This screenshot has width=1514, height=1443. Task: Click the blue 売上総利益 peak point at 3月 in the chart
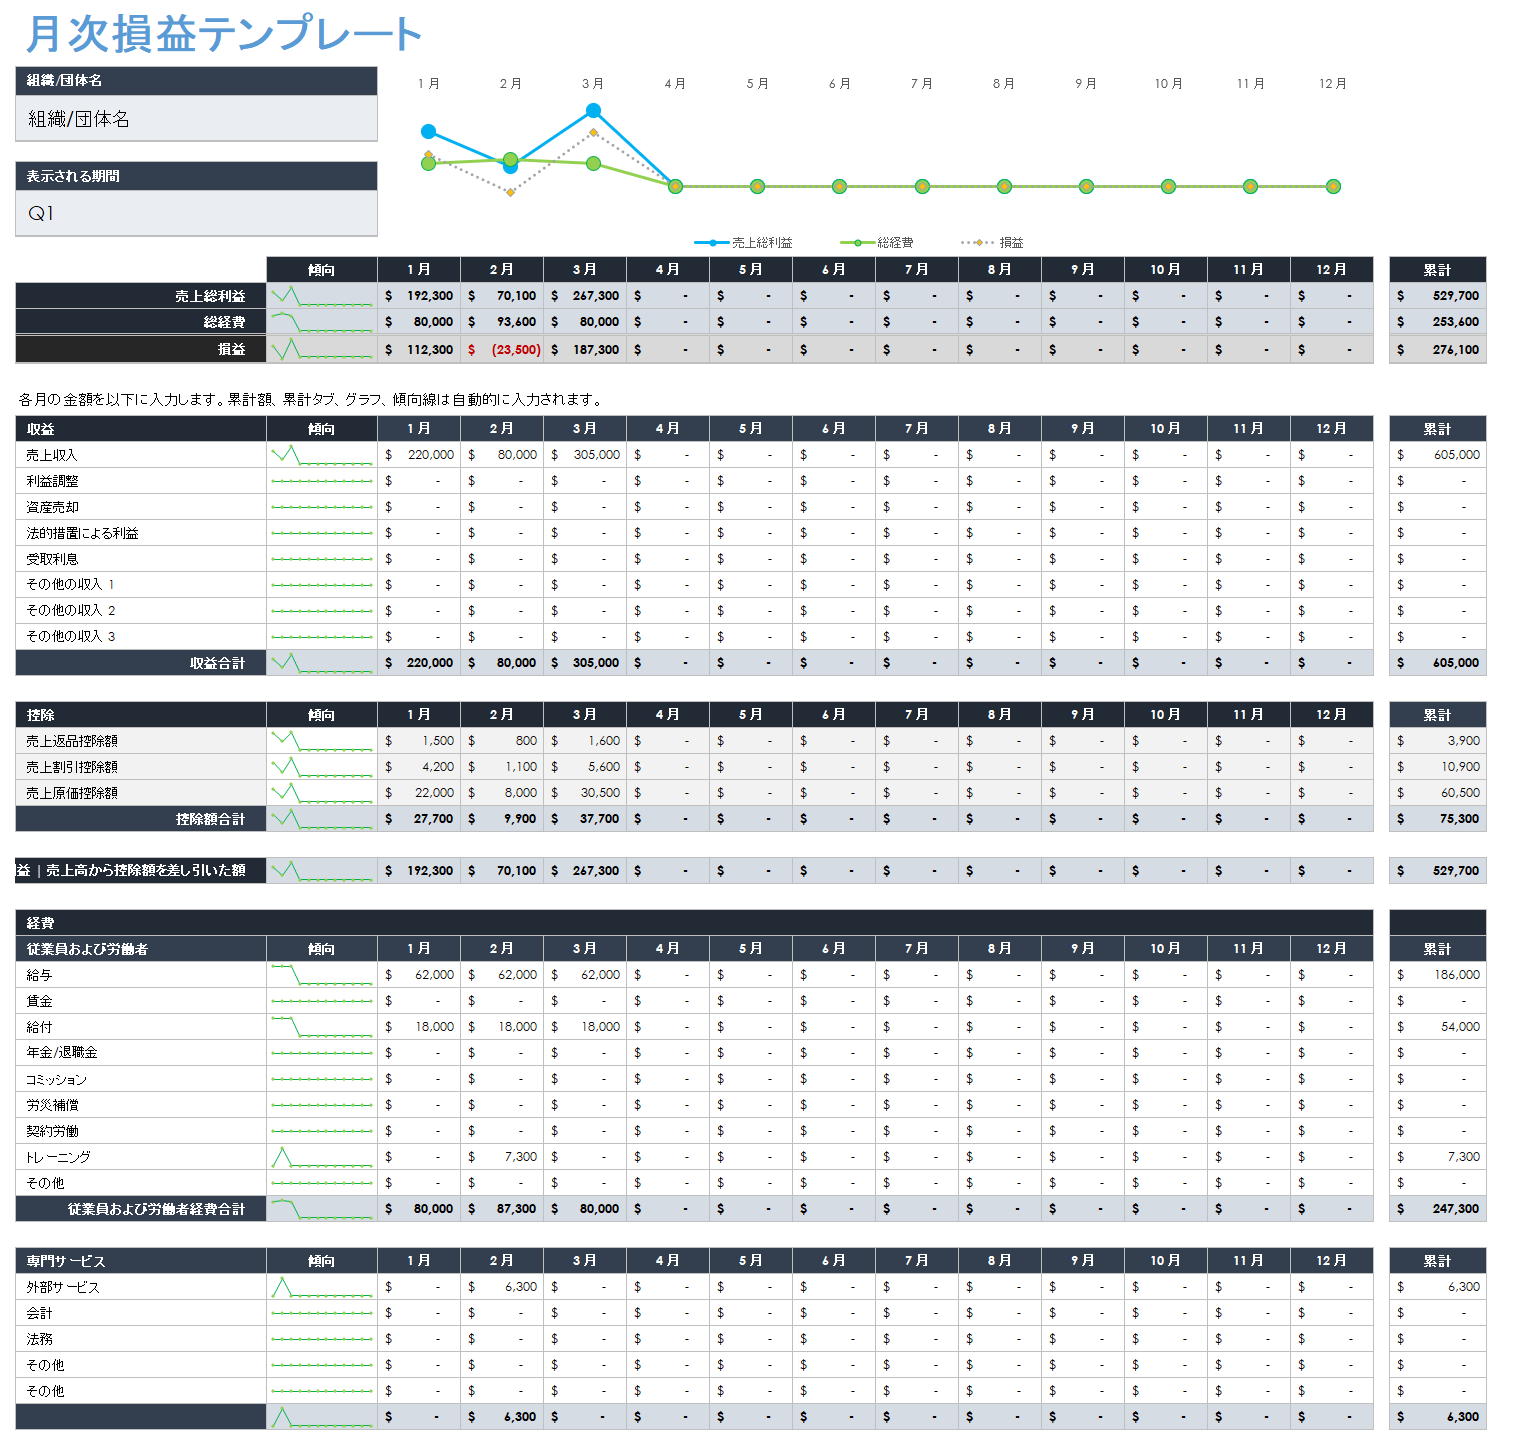tap(593, 110)
